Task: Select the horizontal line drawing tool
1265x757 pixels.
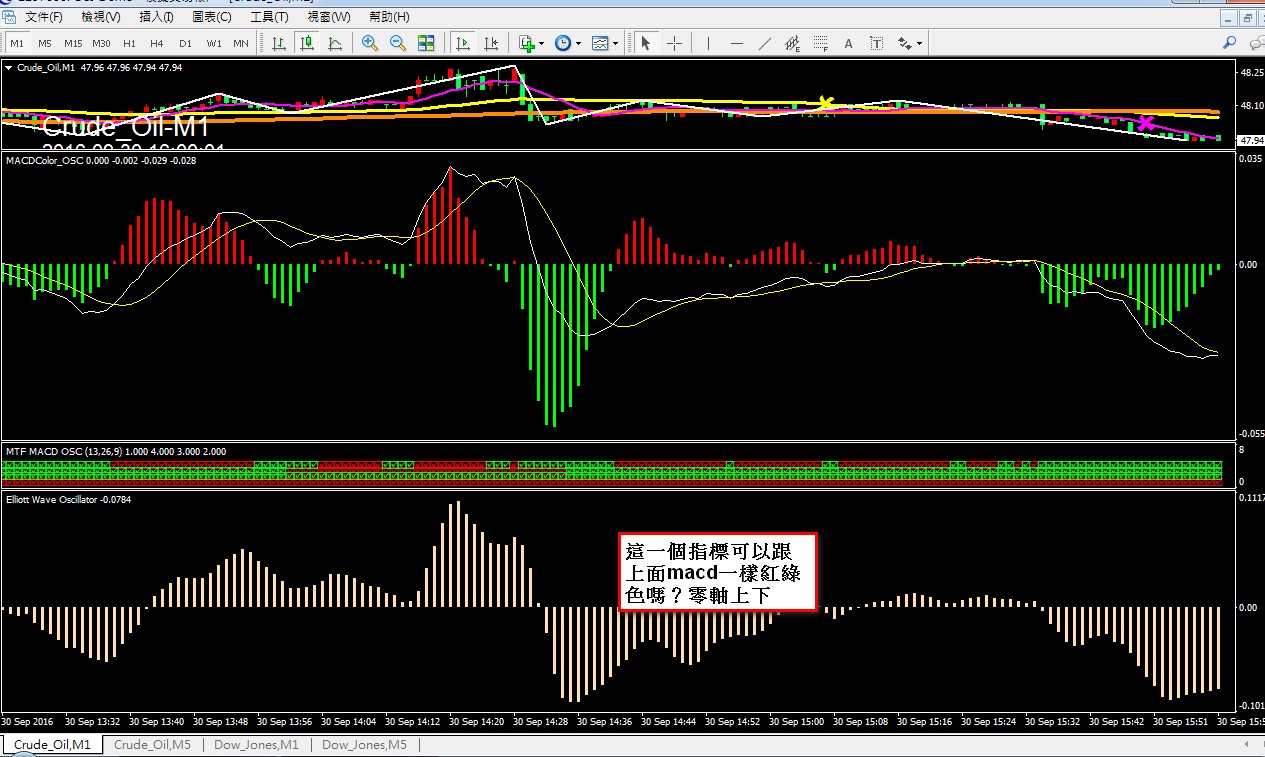Action: (737, 43)
